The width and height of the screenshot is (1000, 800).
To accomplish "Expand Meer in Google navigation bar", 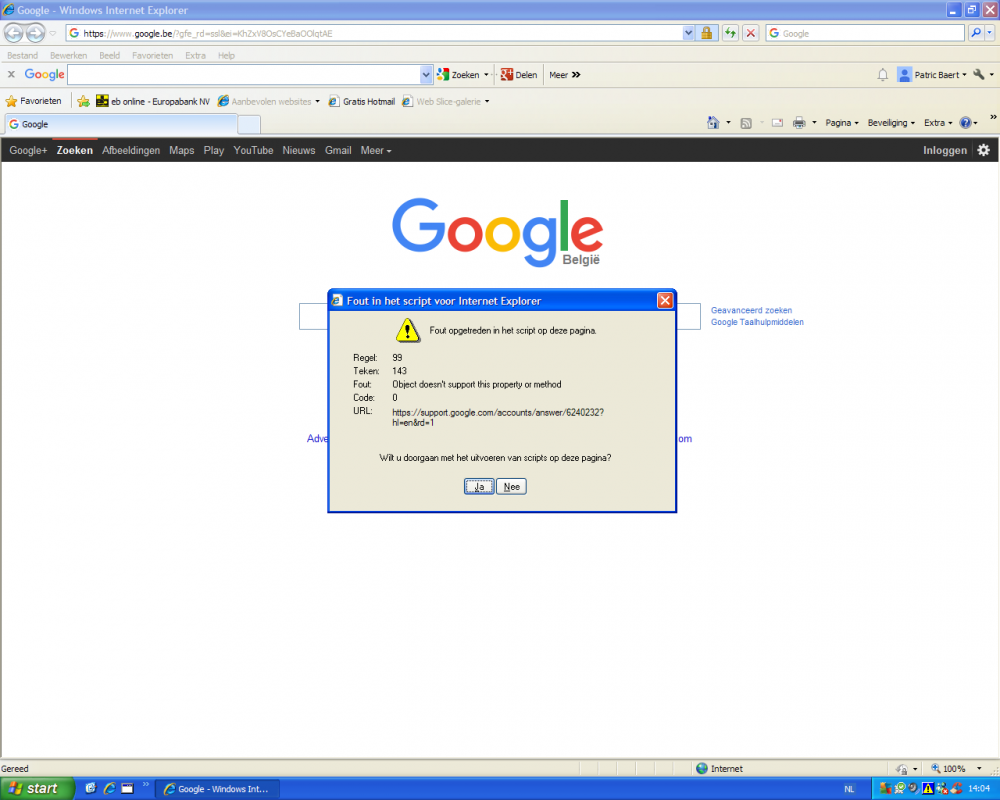I will (376, 151).
